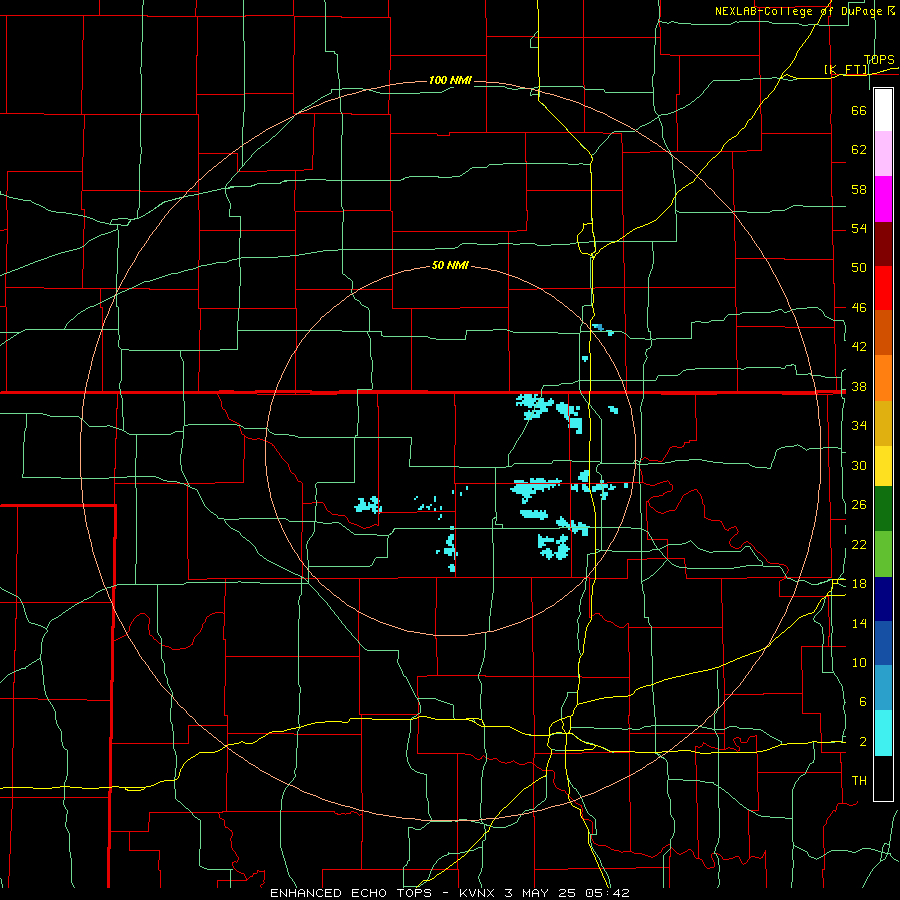This screenshot has width=900, height=900.
Task: Pick the cyan legend swatch near 2
Action: coord(883,733)
